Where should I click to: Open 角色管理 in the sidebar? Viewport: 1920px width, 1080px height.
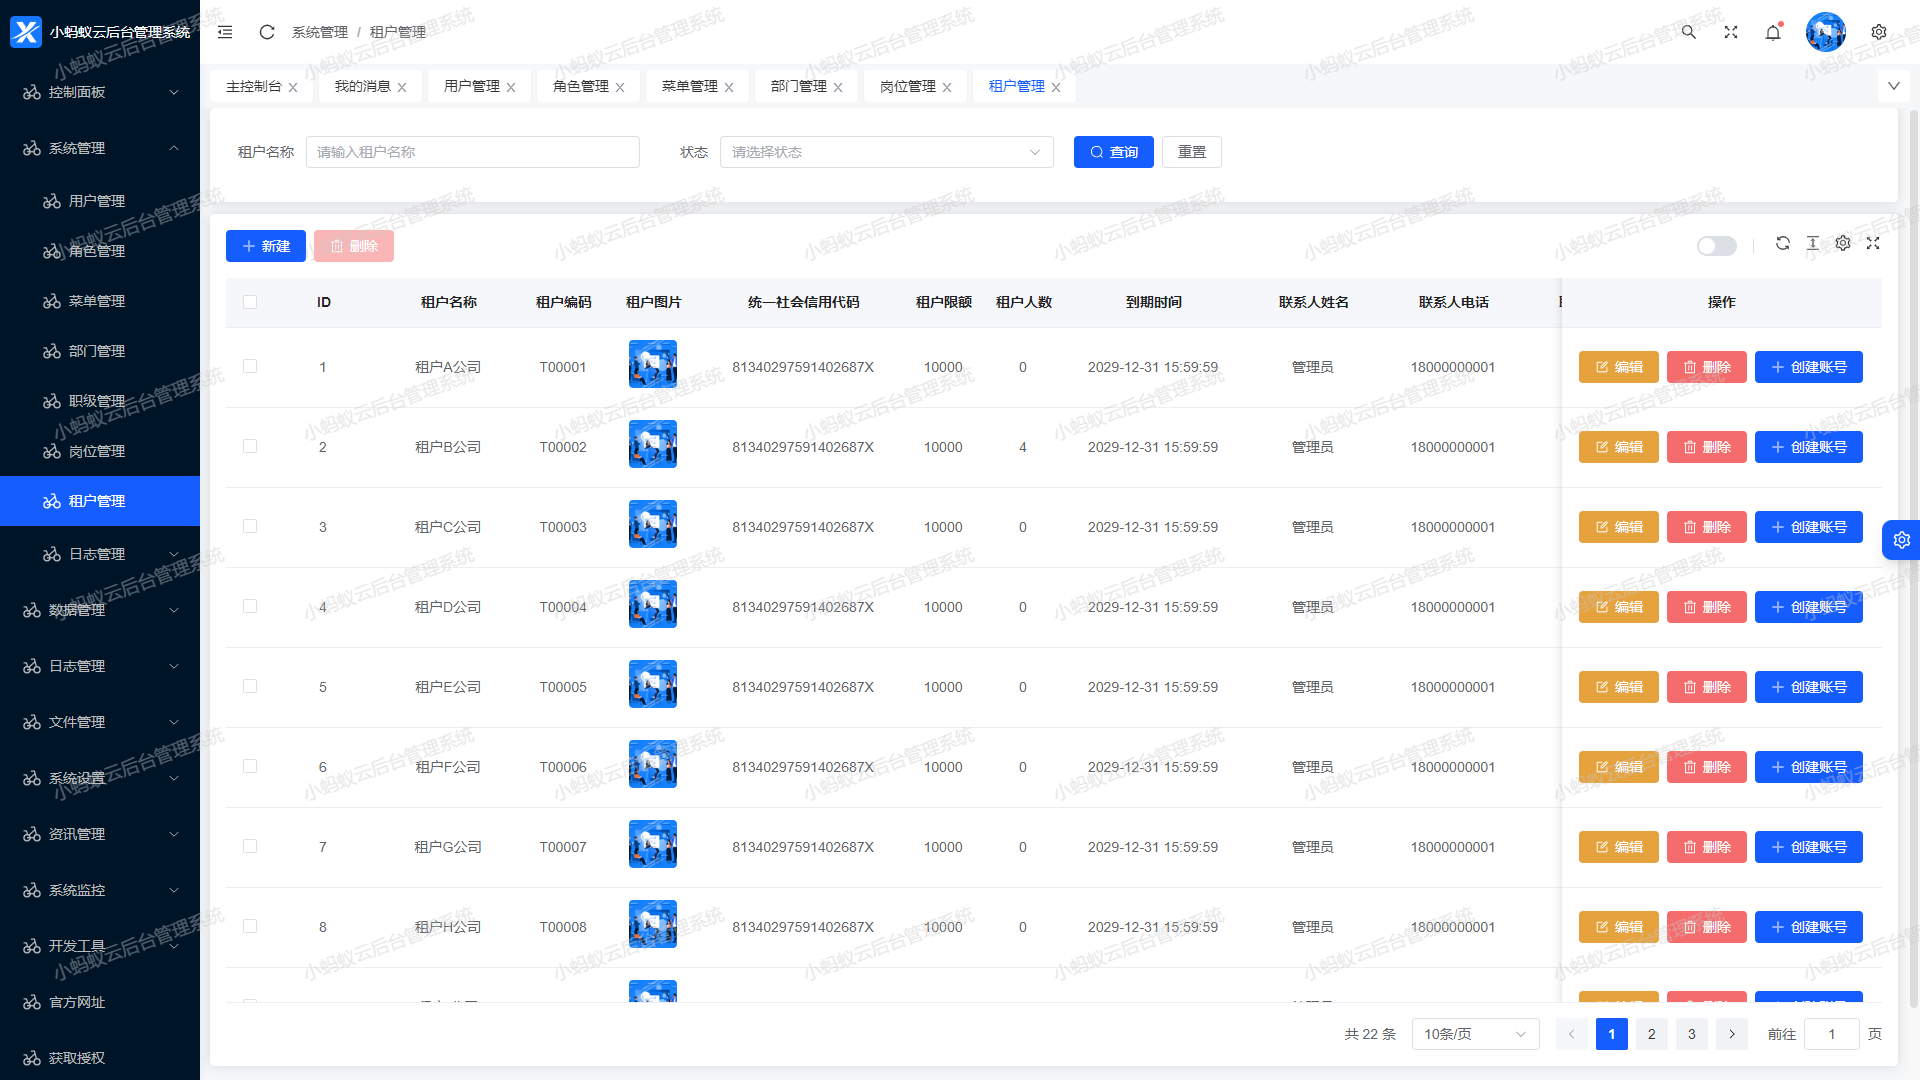tap(97, 251)
